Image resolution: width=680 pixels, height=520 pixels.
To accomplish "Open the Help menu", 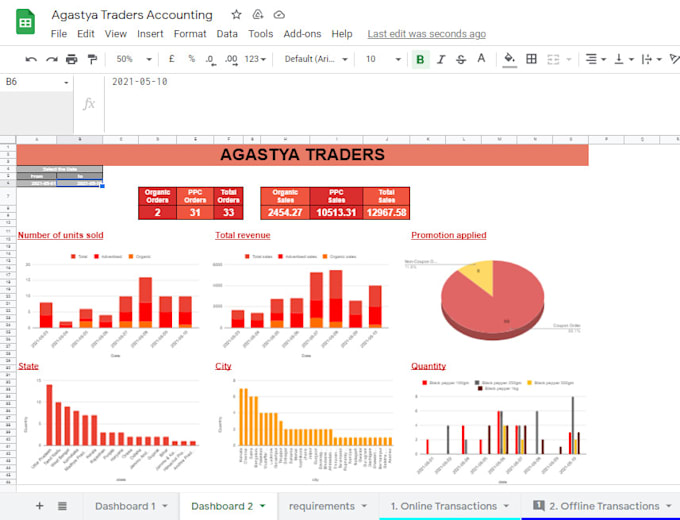I will tap(342, 34).
